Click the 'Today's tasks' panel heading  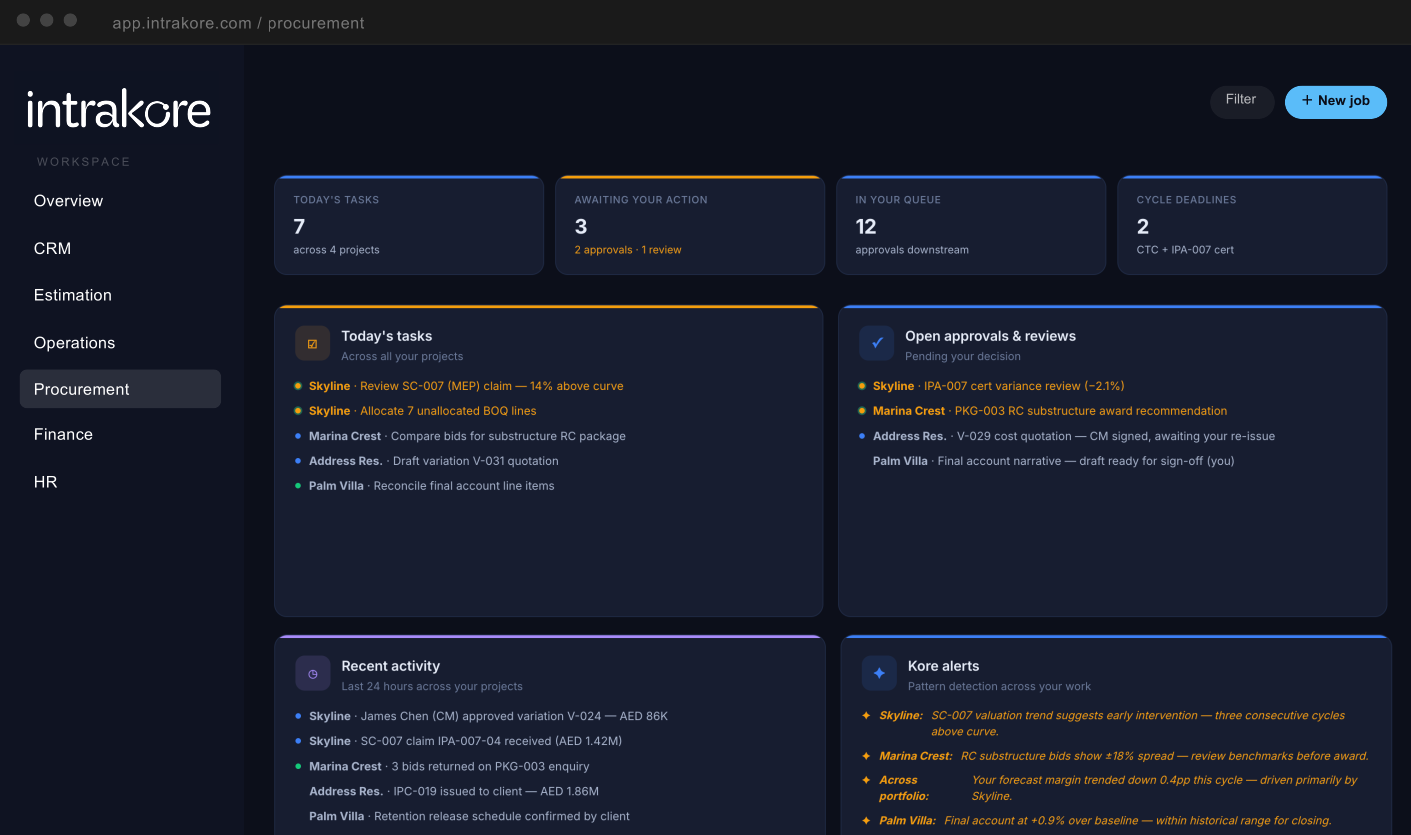click(387, 336)
